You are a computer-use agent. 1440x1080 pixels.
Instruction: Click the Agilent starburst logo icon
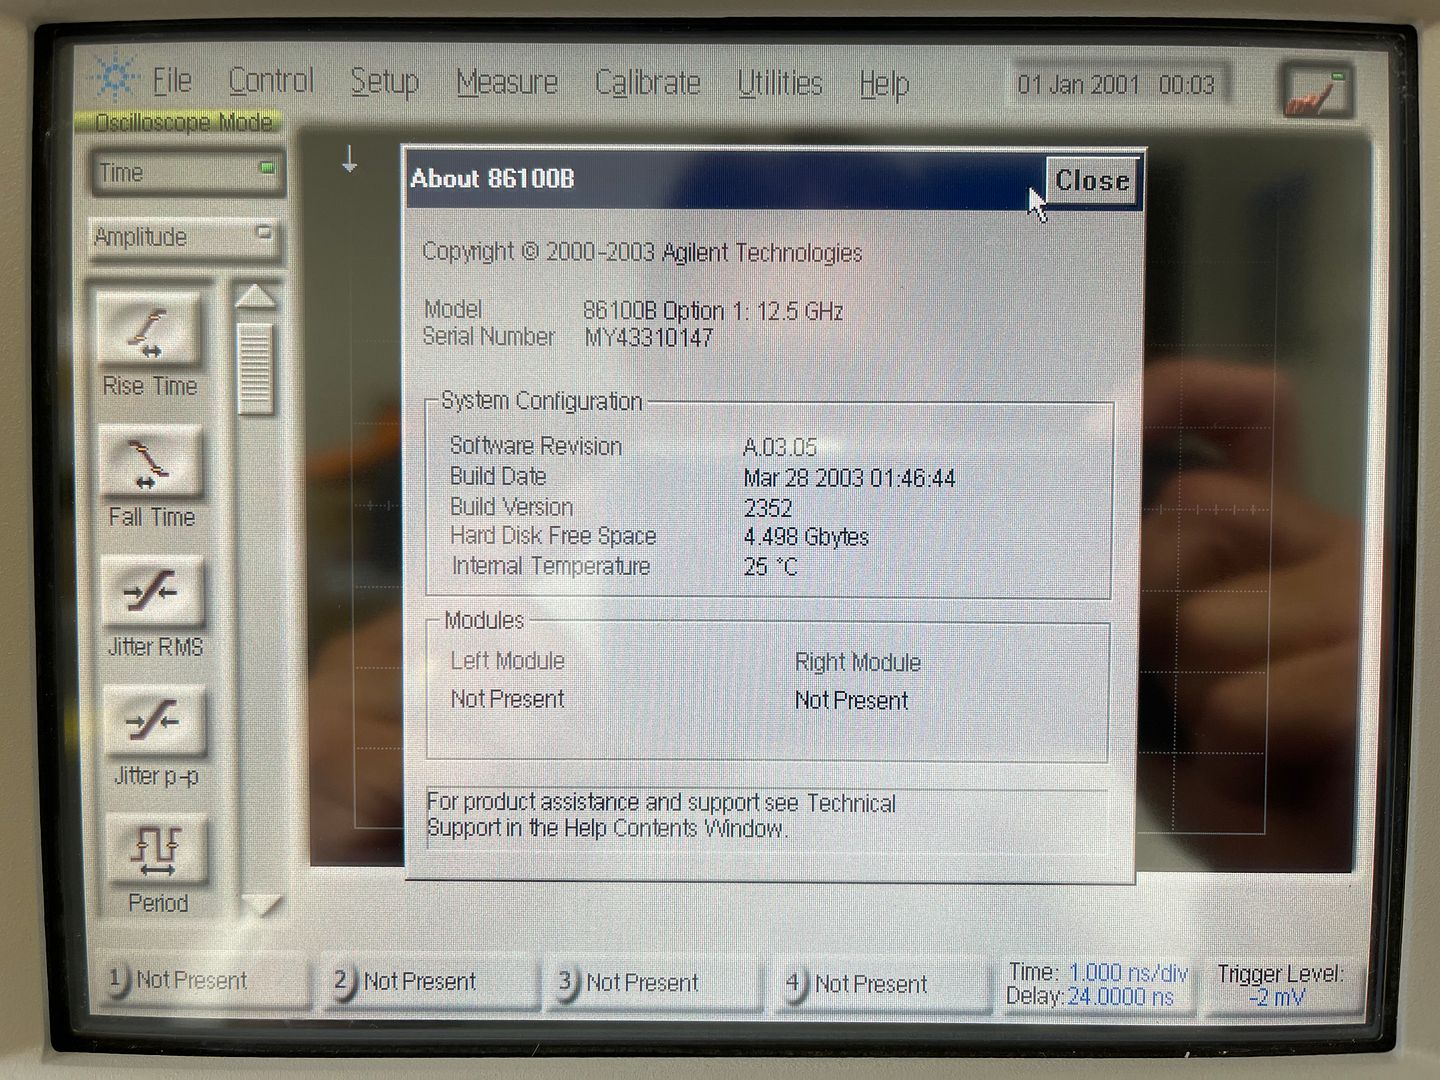coord(114,78)
